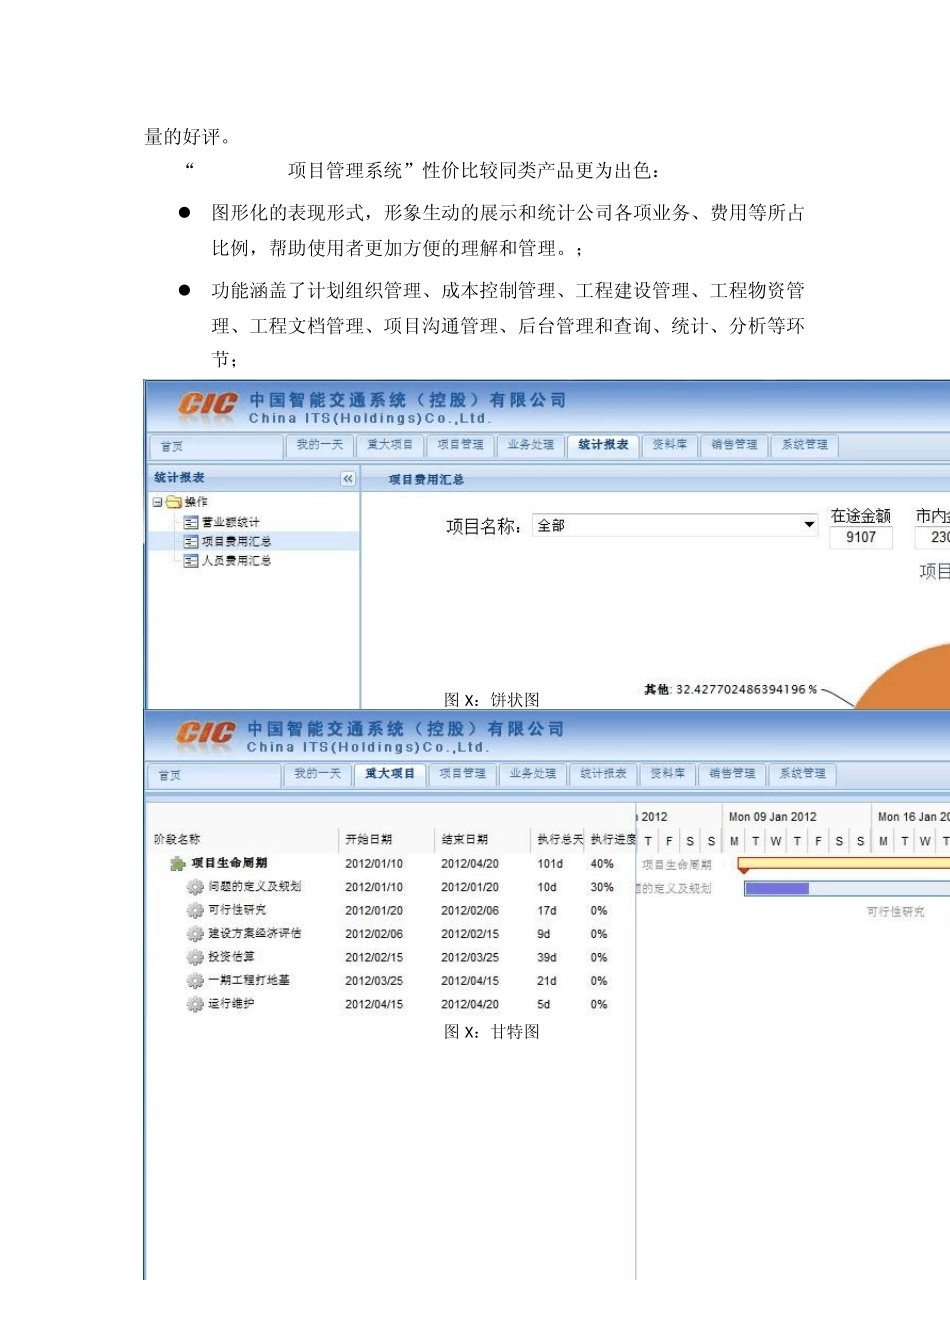Click the 40% progress value of 项目生命周期
The image size is (950, 1344).
[602, 864]
